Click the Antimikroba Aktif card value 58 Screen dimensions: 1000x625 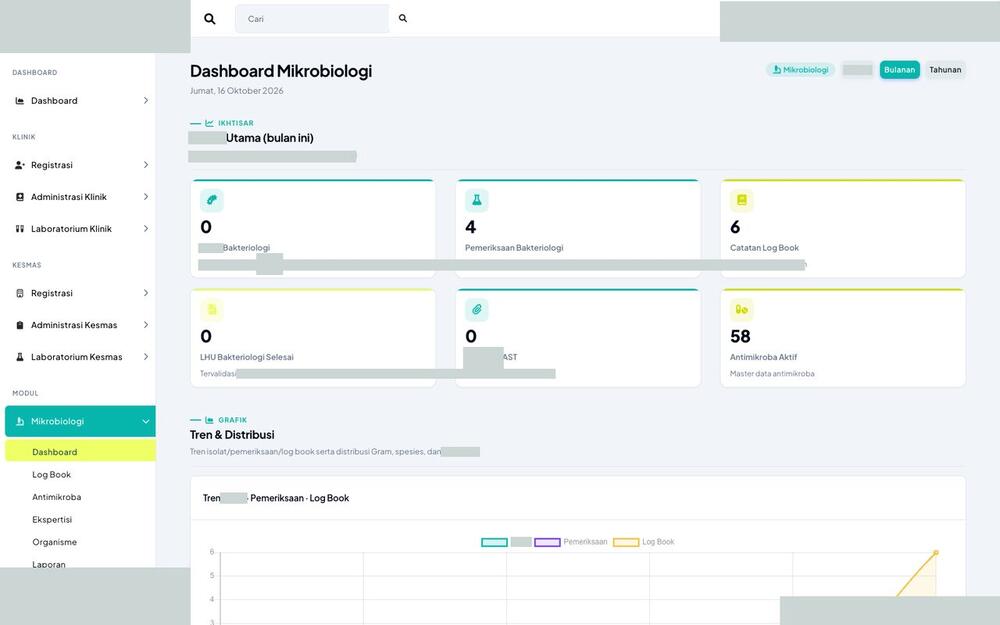pyautogui.click(x=740, y=337)
